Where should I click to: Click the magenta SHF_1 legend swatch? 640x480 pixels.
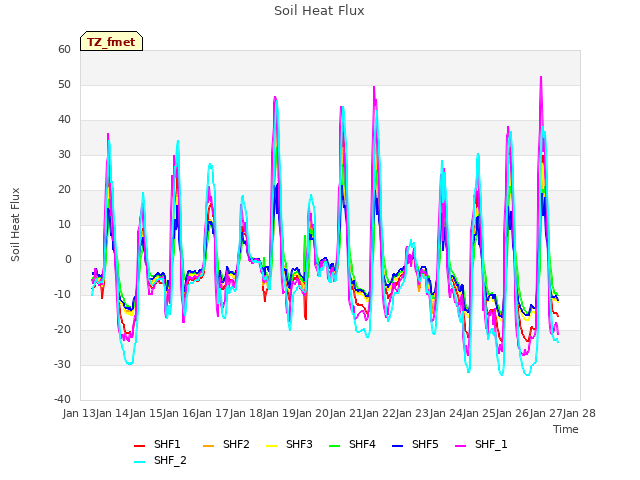coord(460,446)
